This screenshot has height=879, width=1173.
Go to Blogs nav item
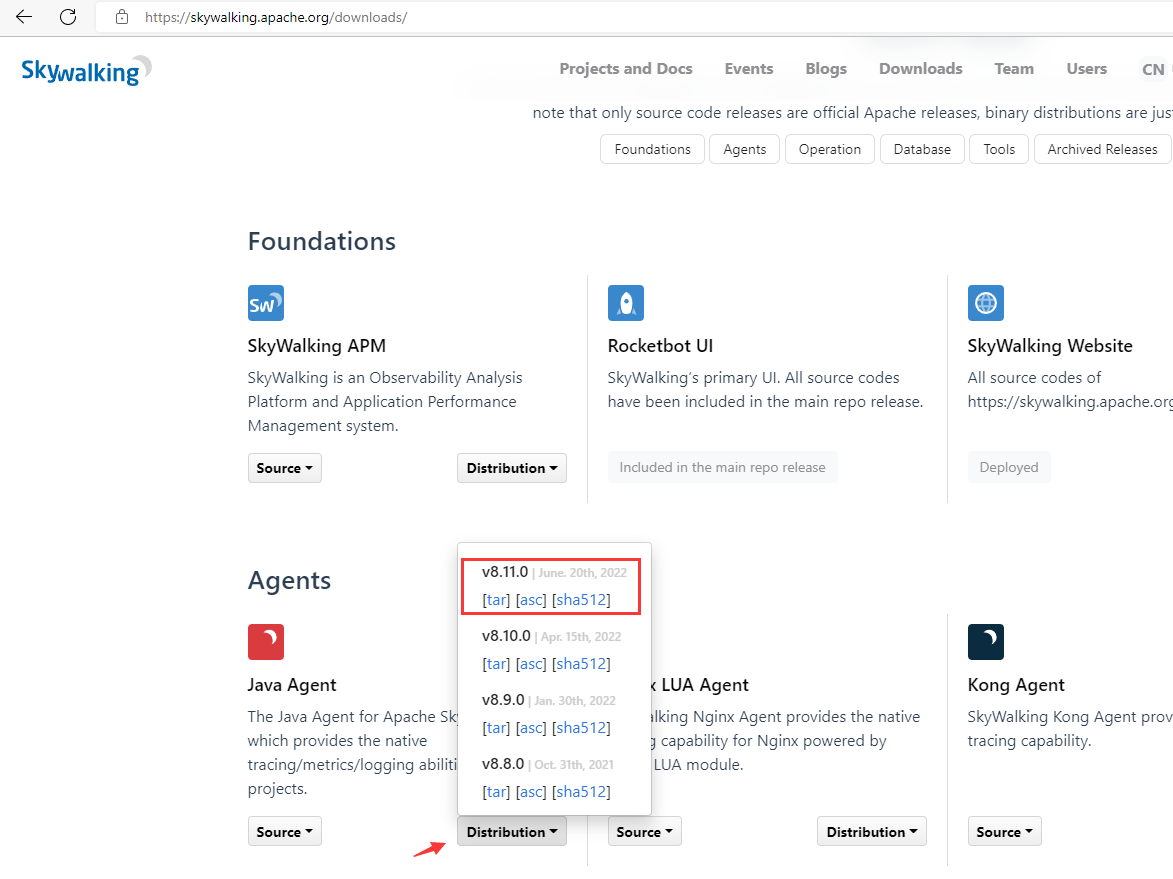(826, 69)
